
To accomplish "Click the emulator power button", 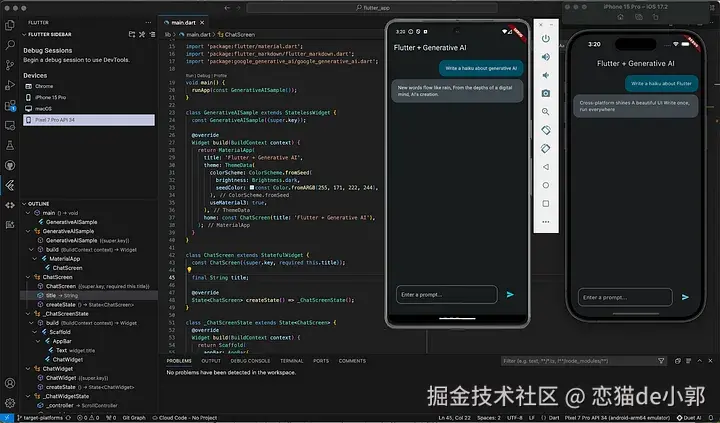I will pos(546,39).
